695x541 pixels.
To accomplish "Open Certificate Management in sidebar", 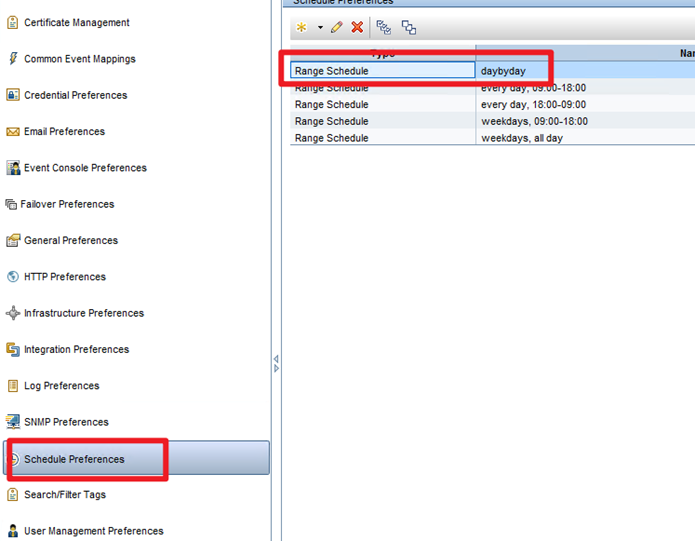I will click(x=76, y=23).
